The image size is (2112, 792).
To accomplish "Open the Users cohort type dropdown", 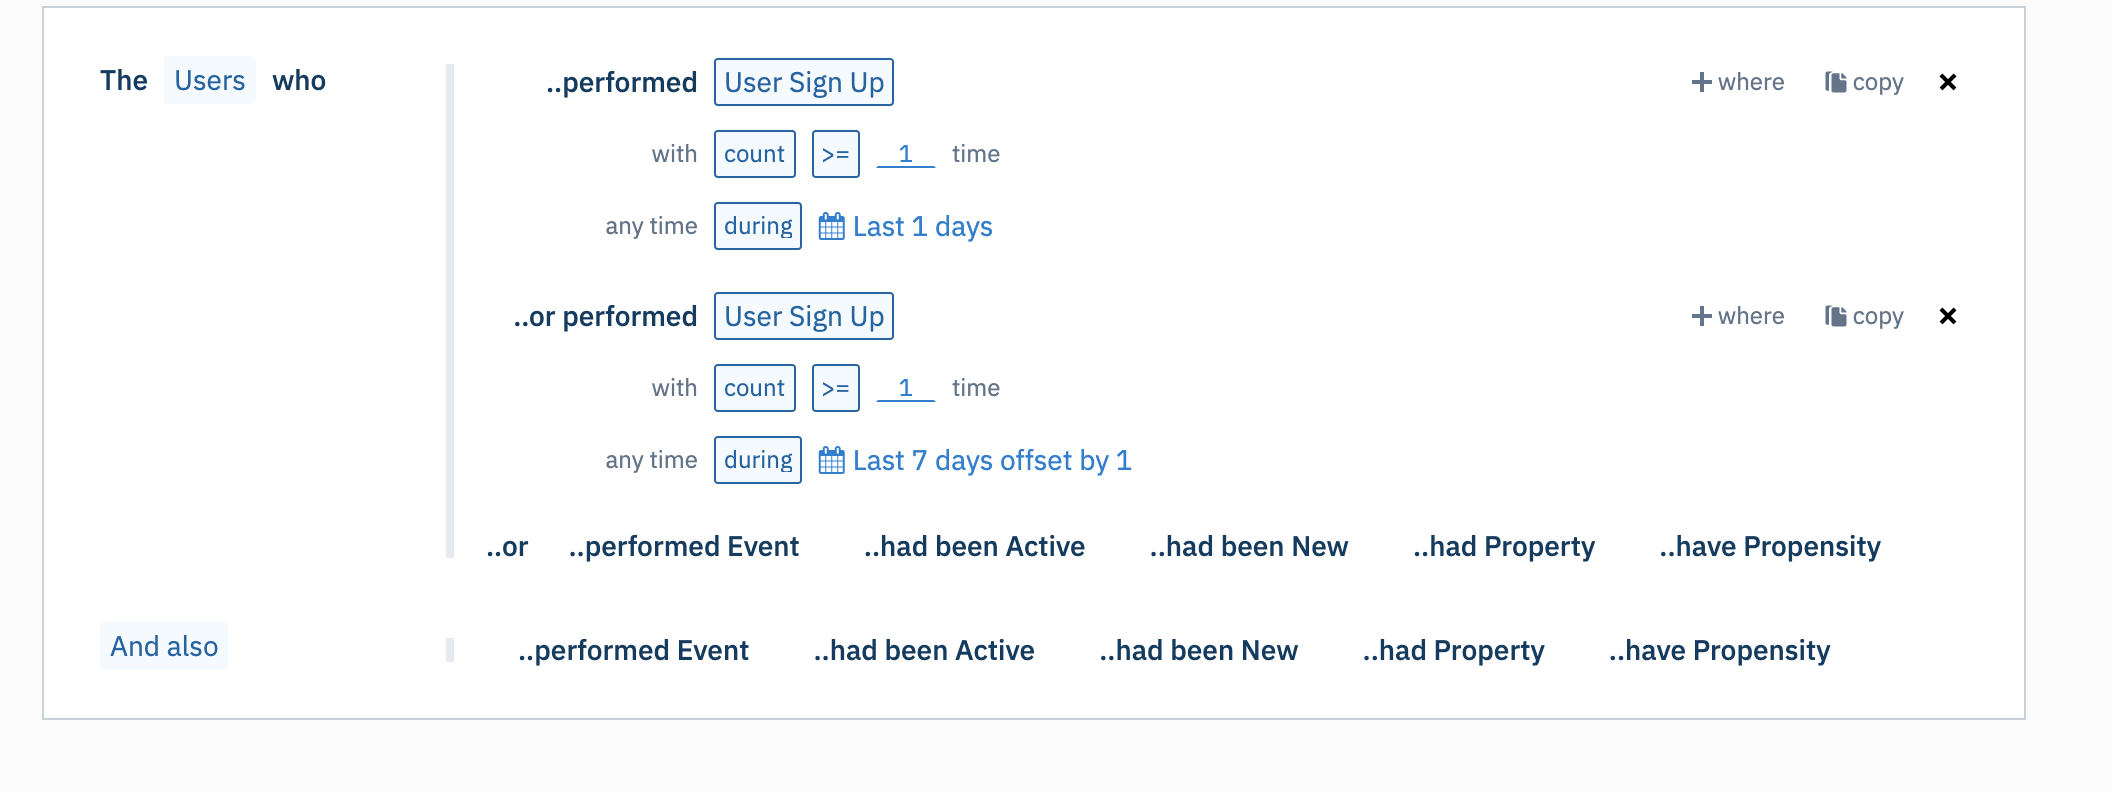I will 210,80.
